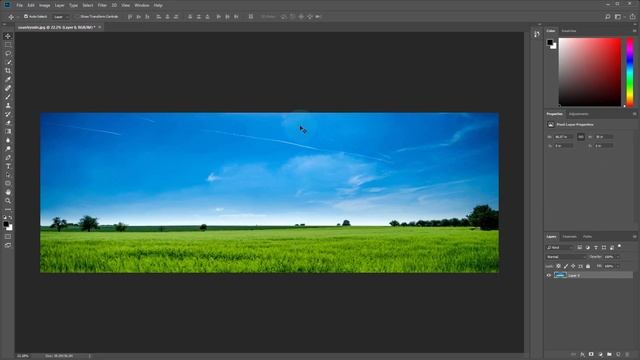Image resolution: width=640 pixels, height=360 pixels.
Task: Add a layer style with fx icon
Action: (x=582, y=354)
